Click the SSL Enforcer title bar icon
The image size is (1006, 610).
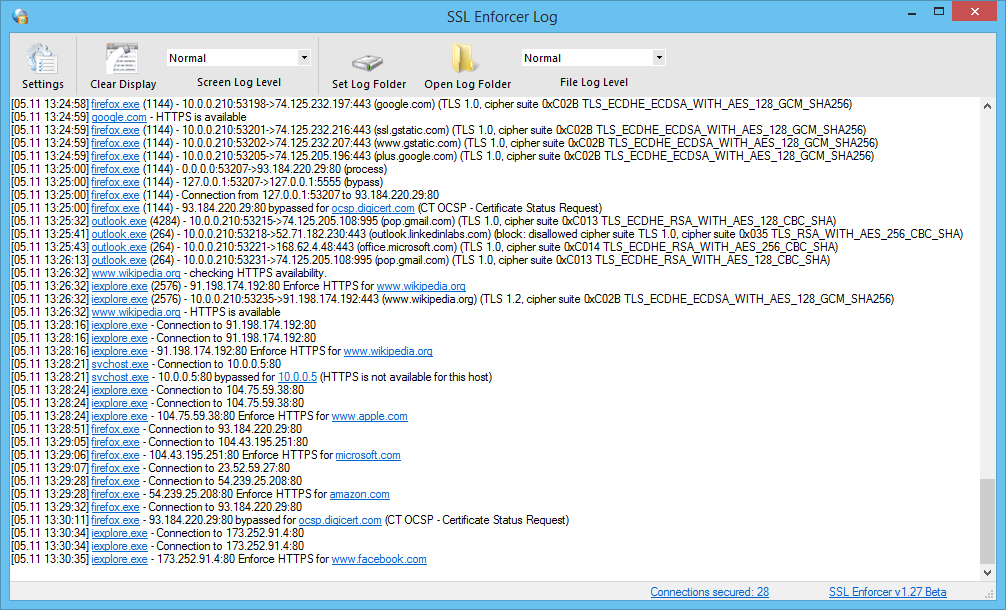tap(20, 16)
